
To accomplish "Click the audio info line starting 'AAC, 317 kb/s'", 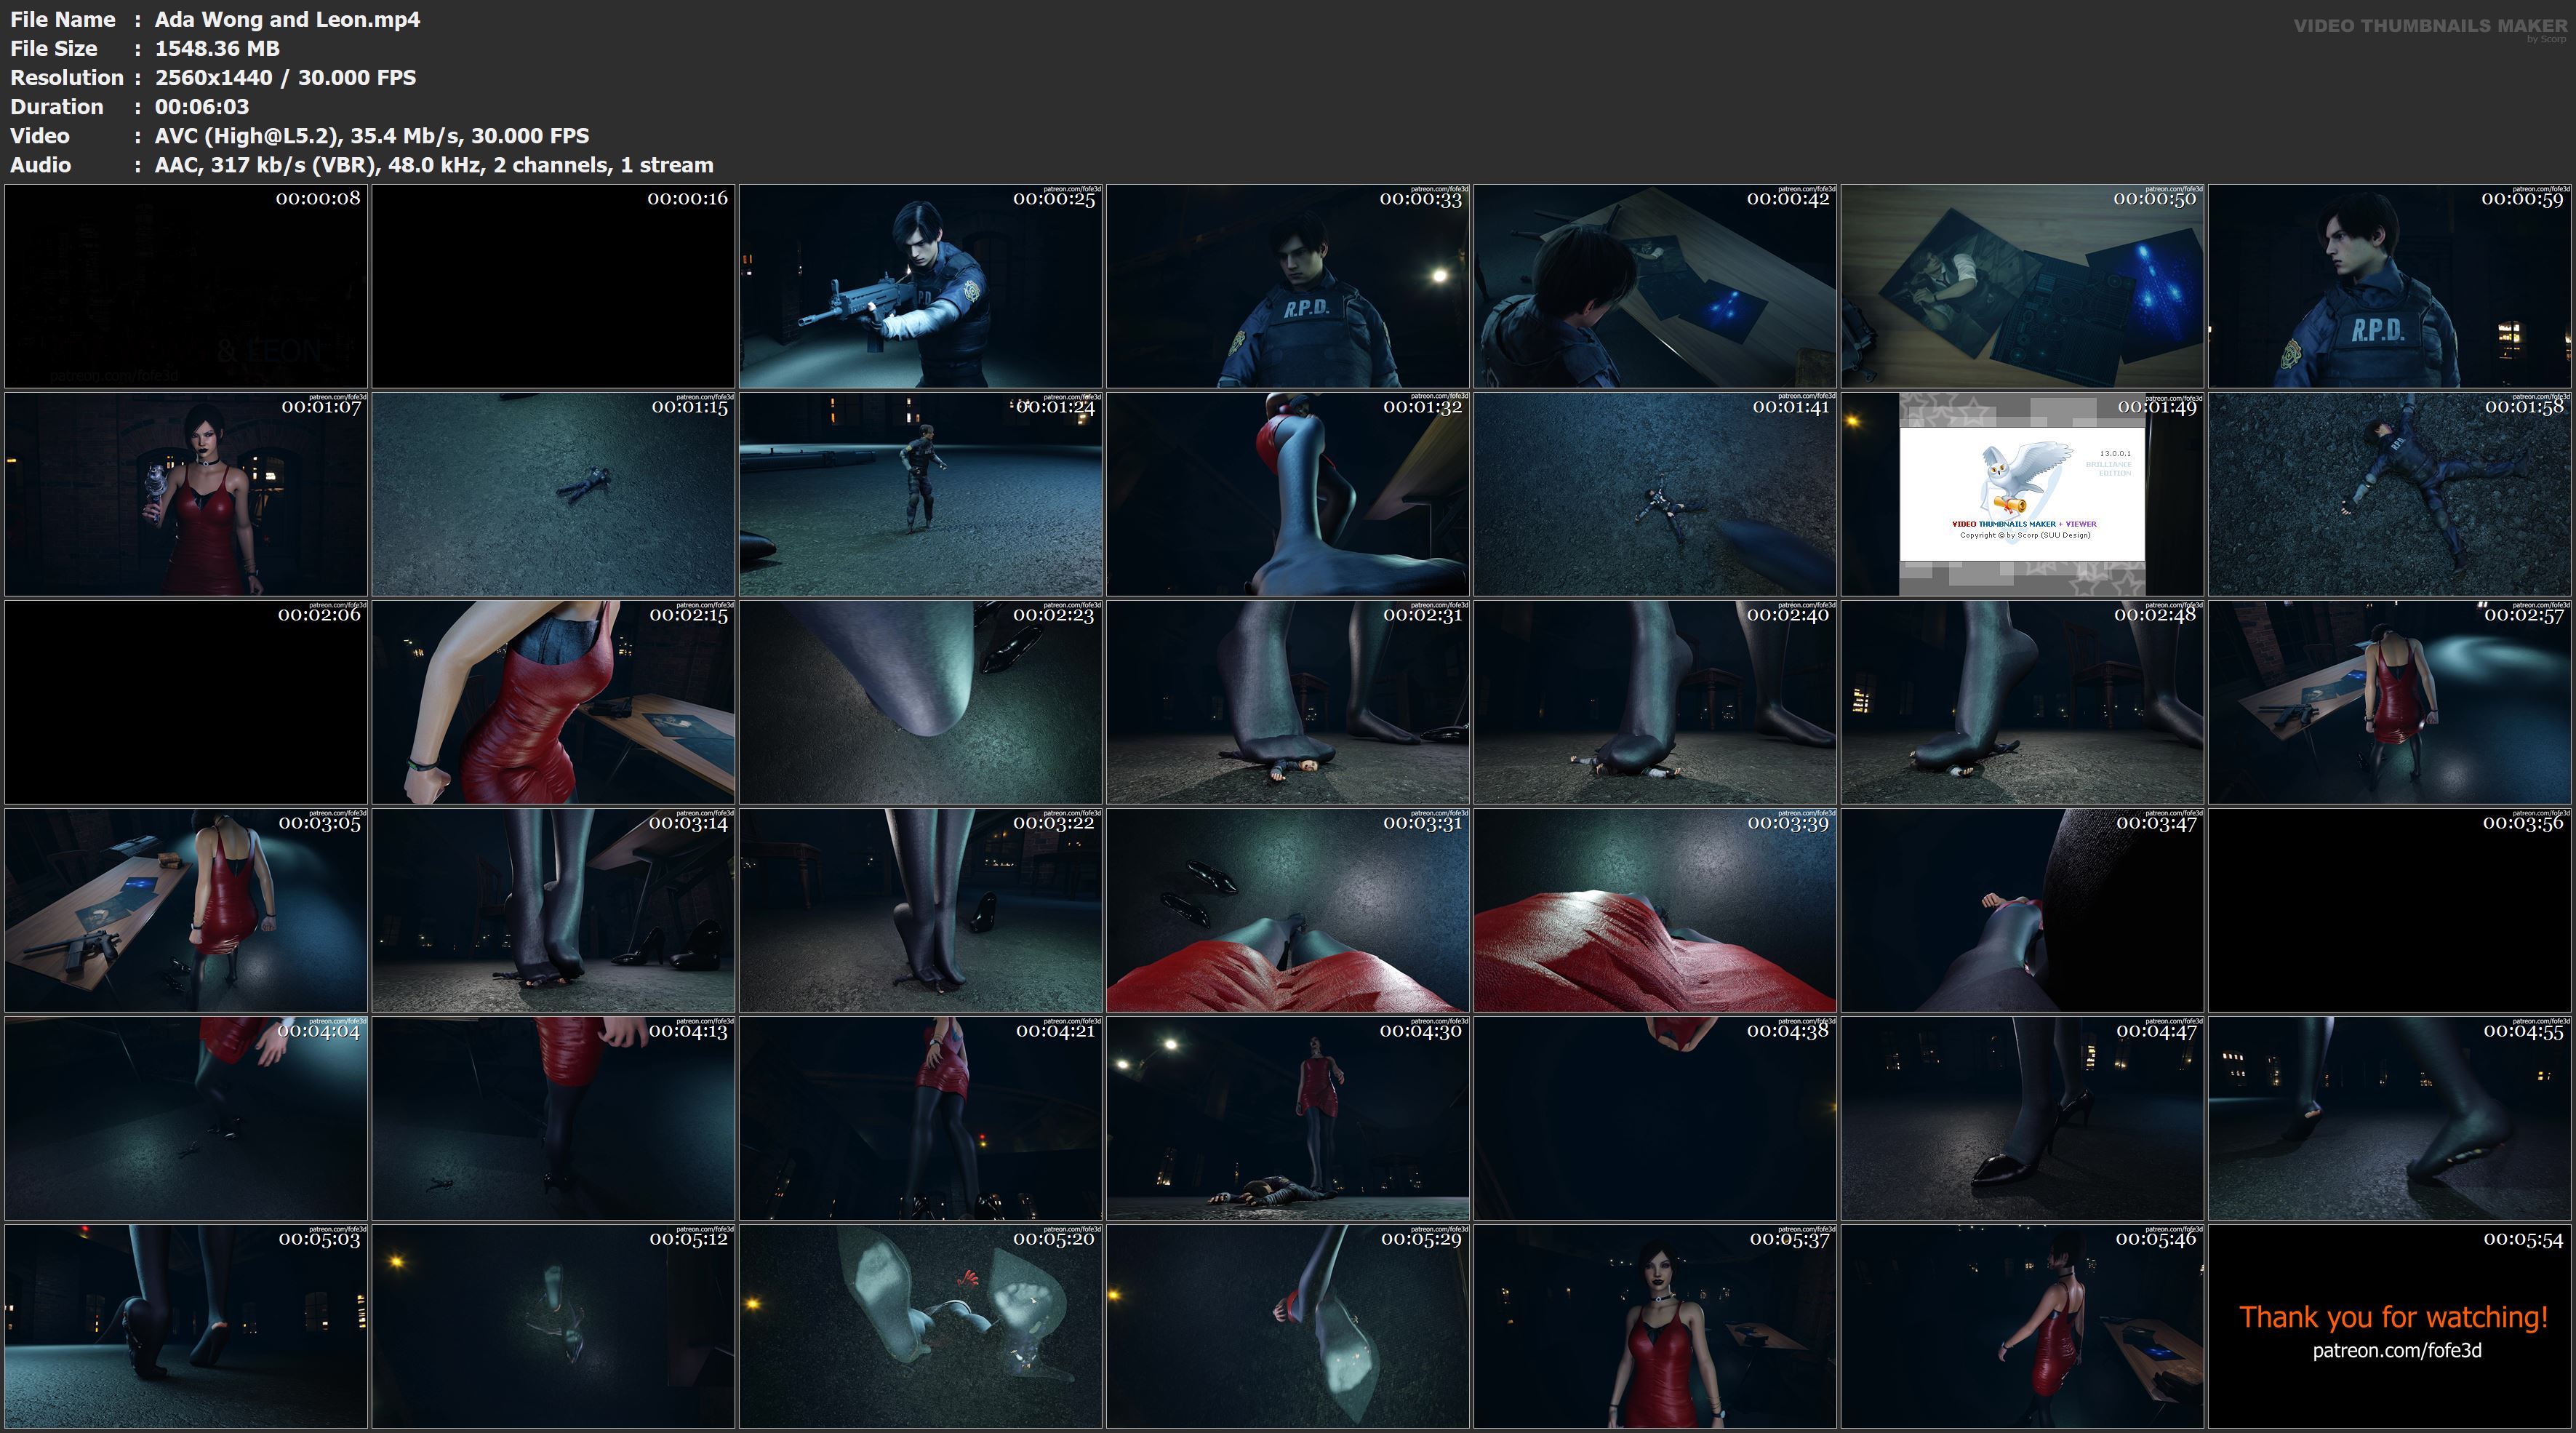I will tap(434, 164).
